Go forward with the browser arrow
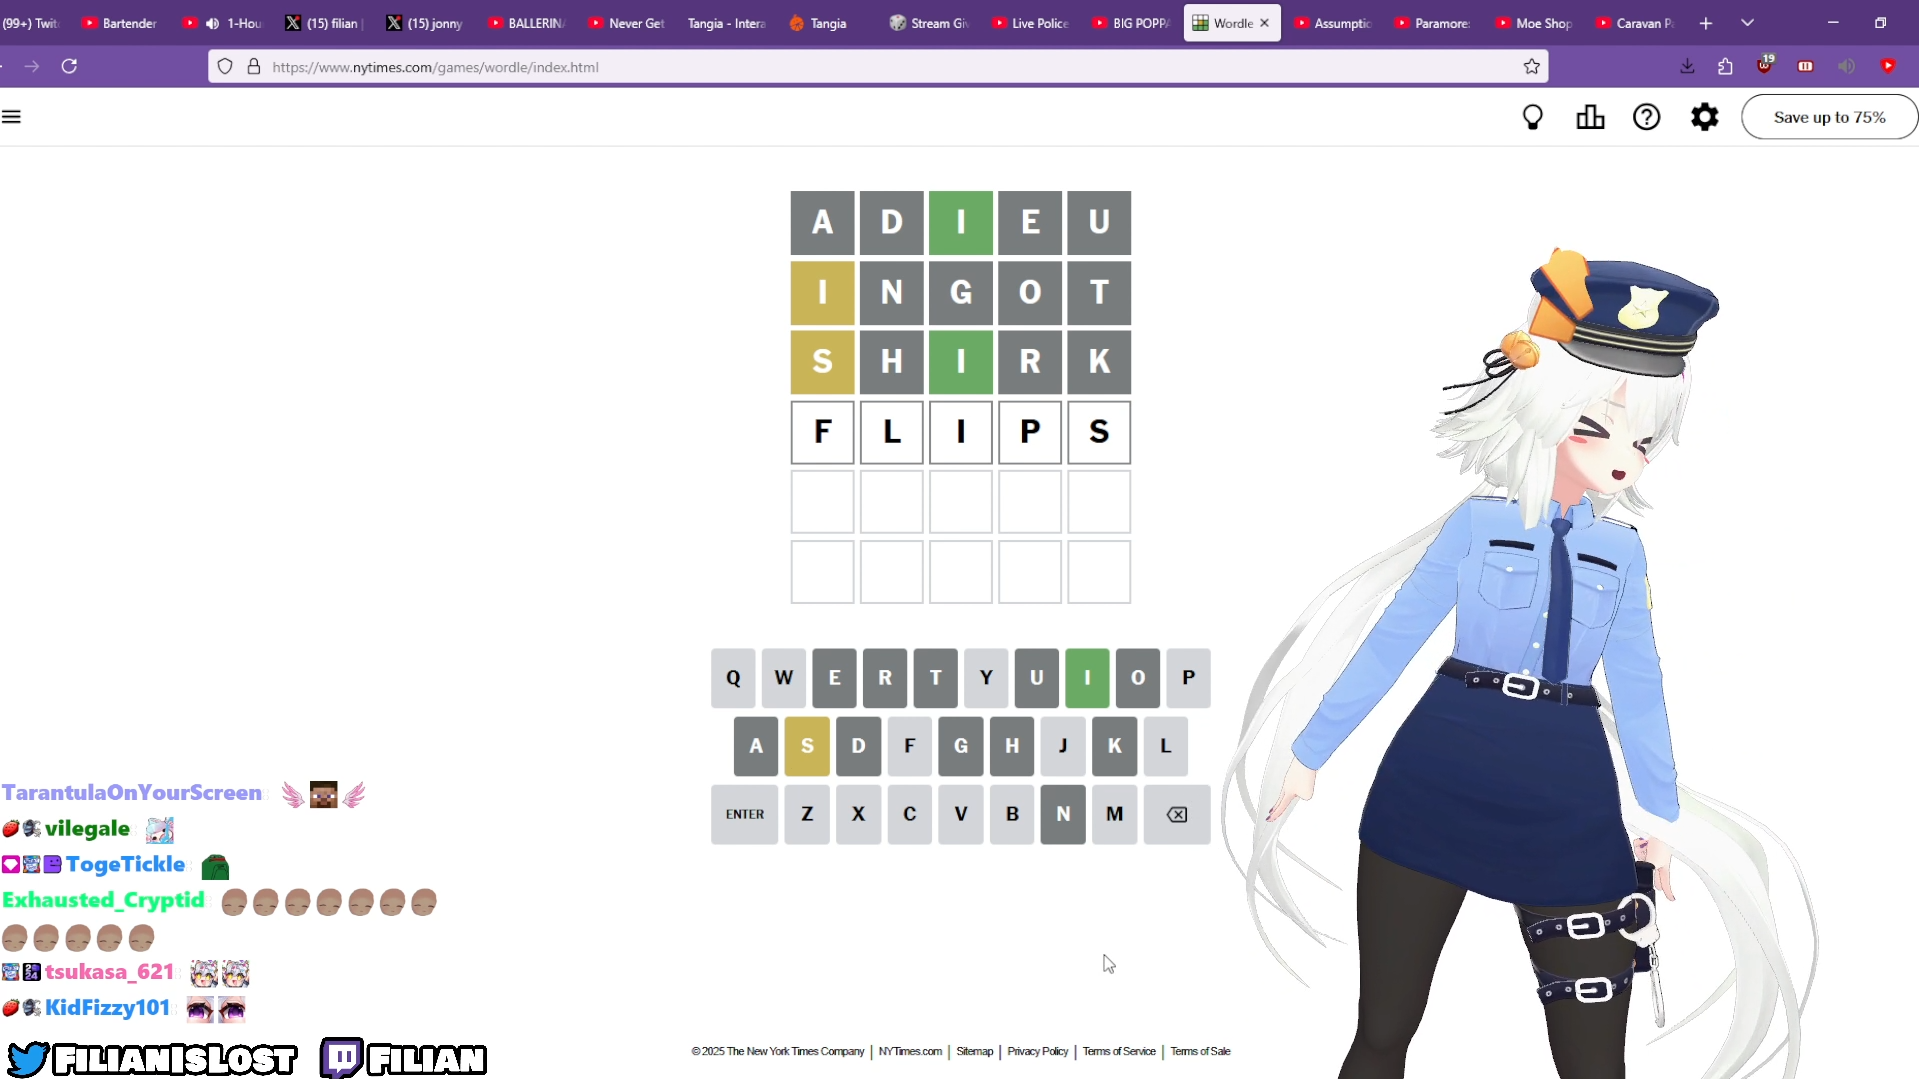Viewport: 1919px width, 1079px height. click(32, 66)
